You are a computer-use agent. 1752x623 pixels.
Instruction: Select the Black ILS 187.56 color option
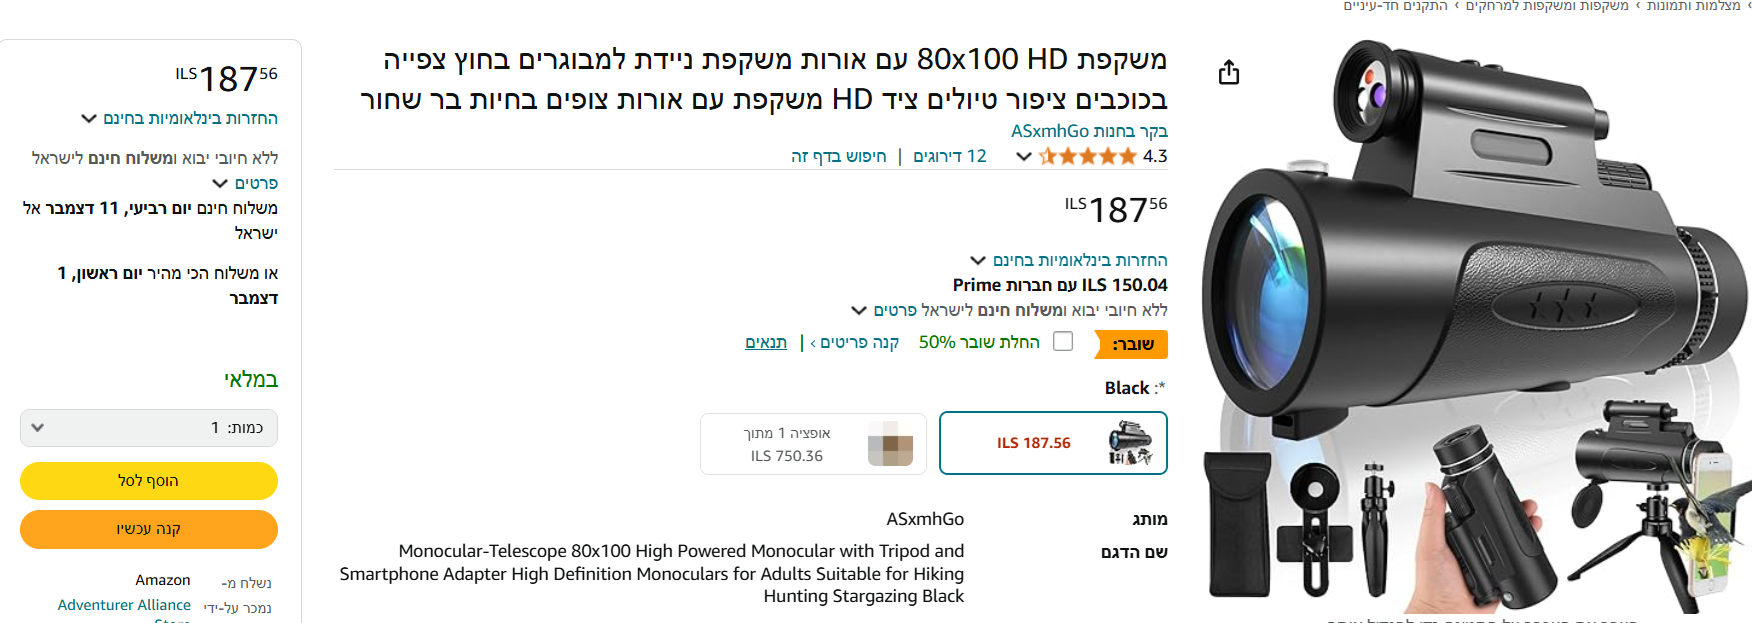coord(1053,443)
